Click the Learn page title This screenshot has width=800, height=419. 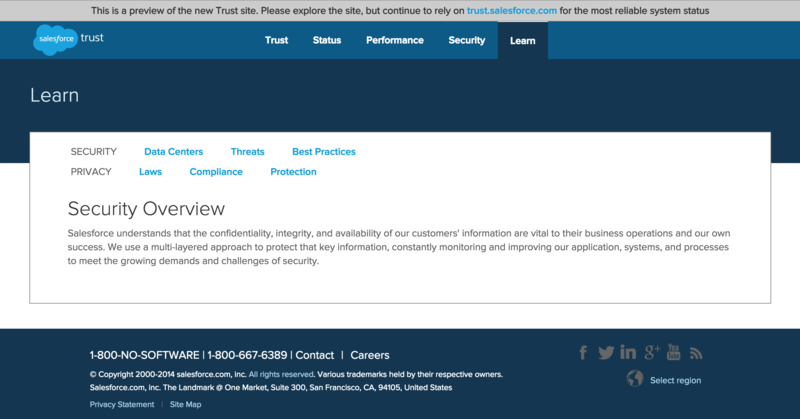(55, 95)
